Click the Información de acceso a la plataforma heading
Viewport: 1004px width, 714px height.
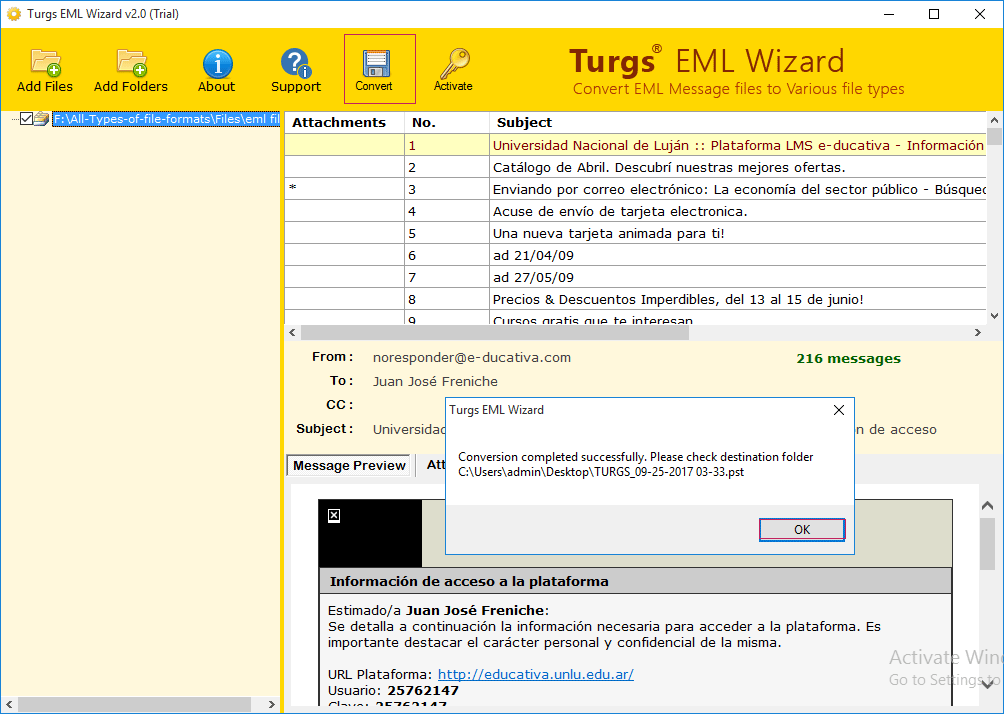pos(469,581)
